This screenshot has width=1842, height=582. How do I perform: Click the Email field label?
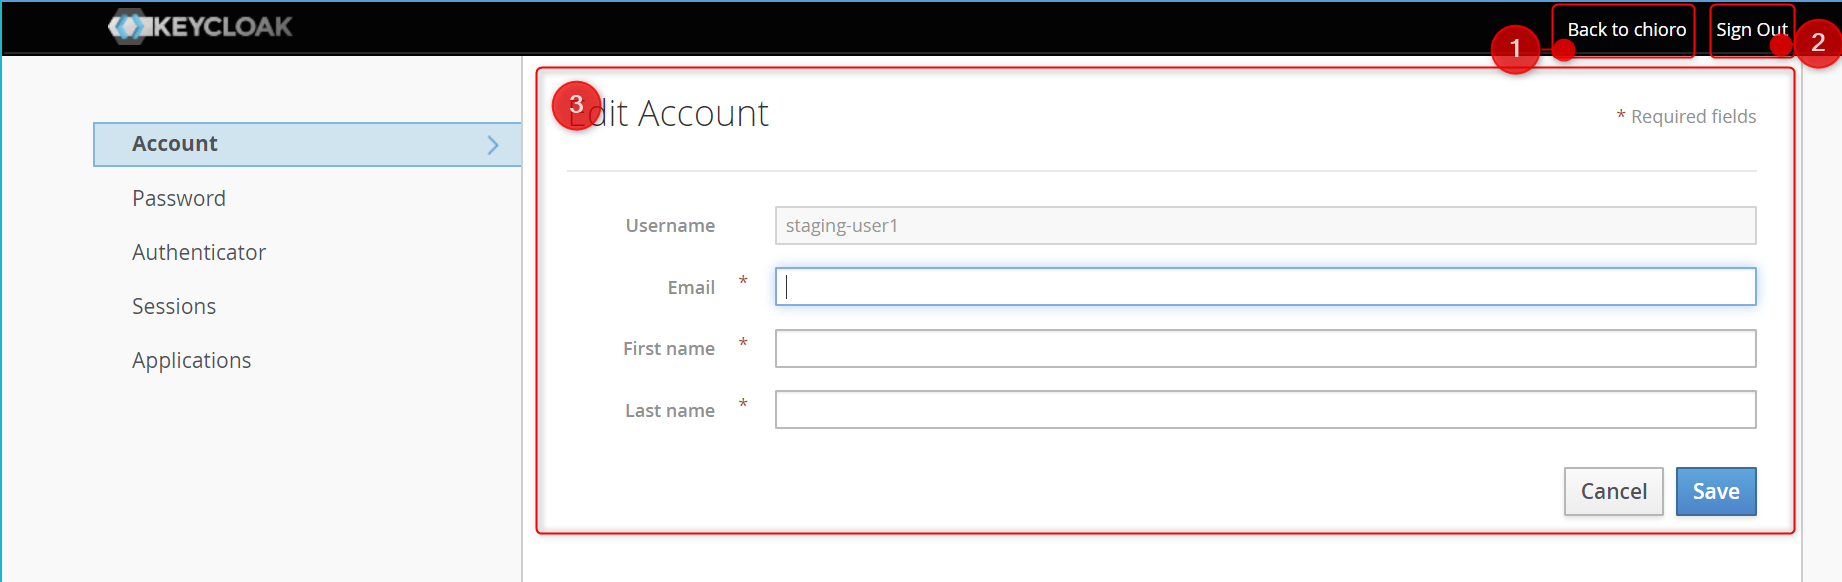coord(690,288)
